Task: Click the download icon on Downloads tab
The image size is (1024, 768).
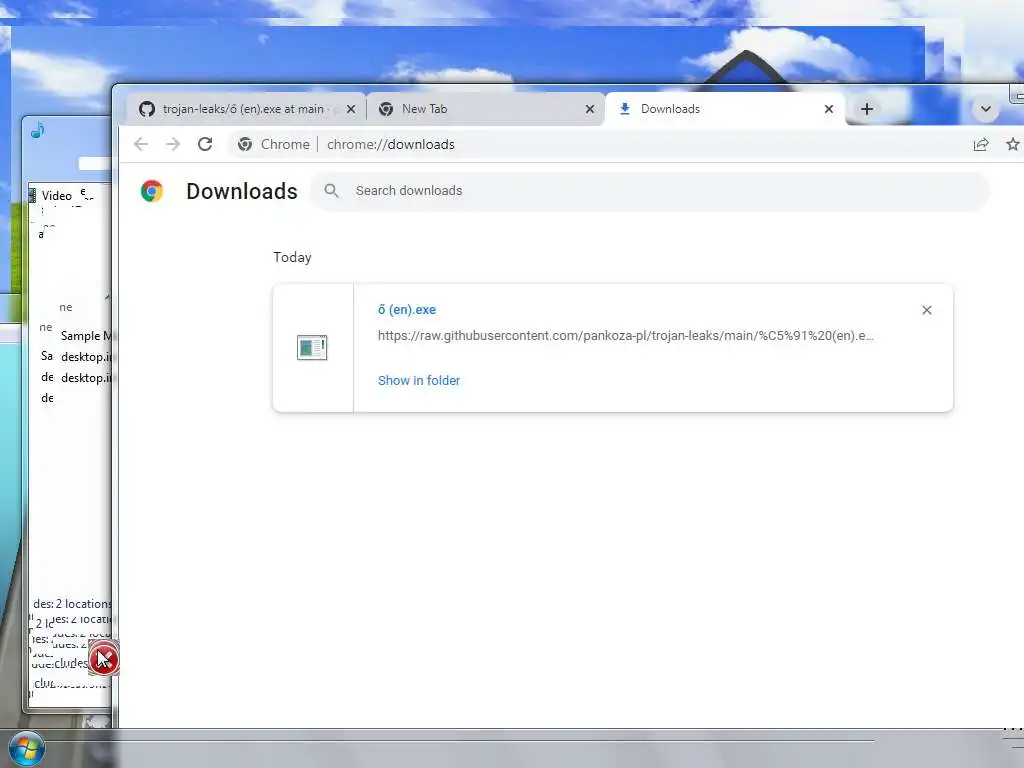Action: click(x=624, y=109)
